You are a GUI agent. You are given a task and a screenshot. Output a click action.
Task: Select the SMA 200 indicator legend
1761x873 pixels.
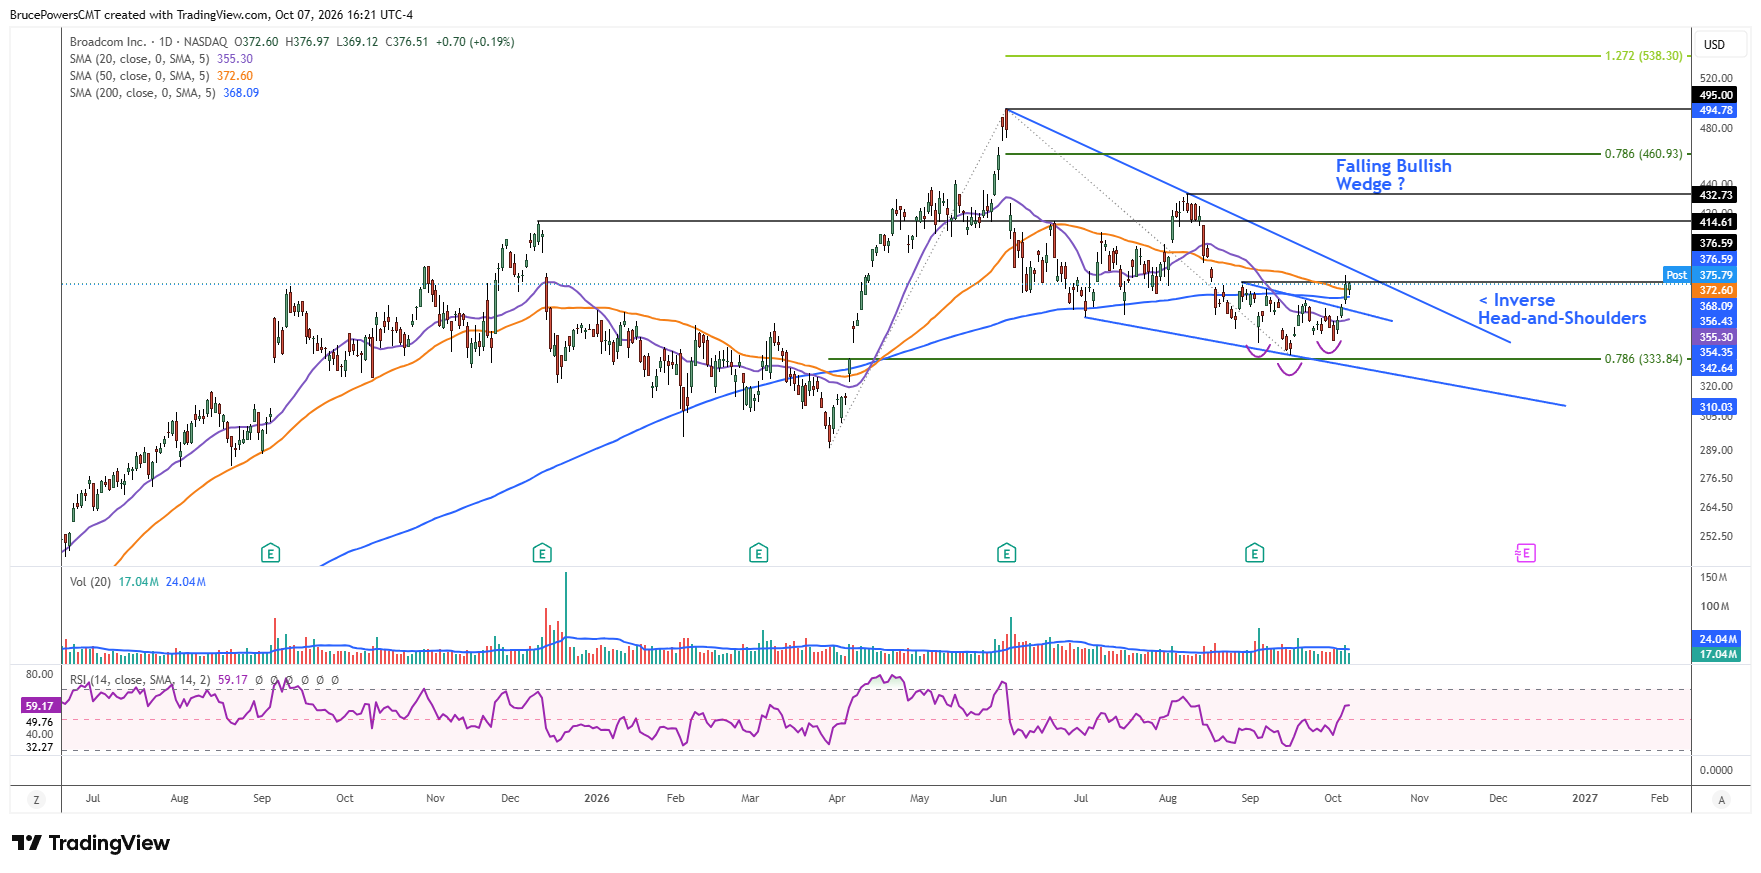tap(164, 93)
